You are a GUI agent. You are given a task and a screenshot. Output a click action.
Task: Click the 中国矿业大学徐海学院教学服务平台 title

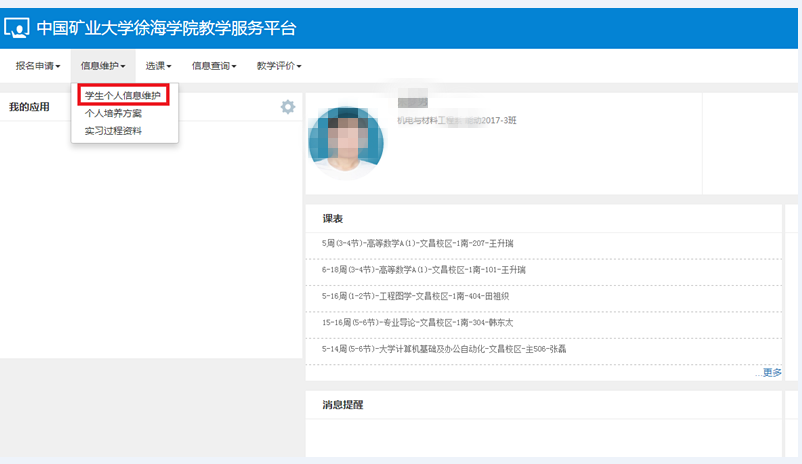click(166, 28)
